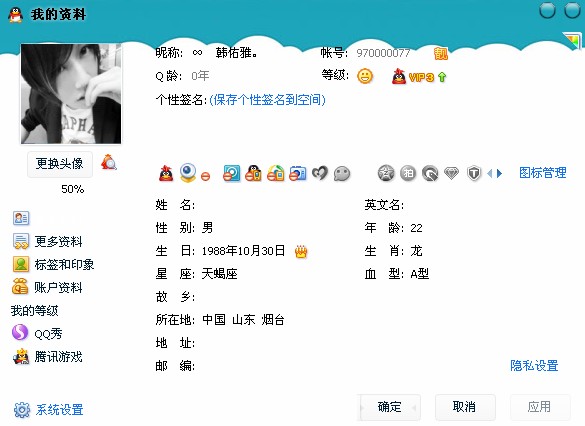Open the 隐私设置 link
585x426 pixels.
pos(534,365)
